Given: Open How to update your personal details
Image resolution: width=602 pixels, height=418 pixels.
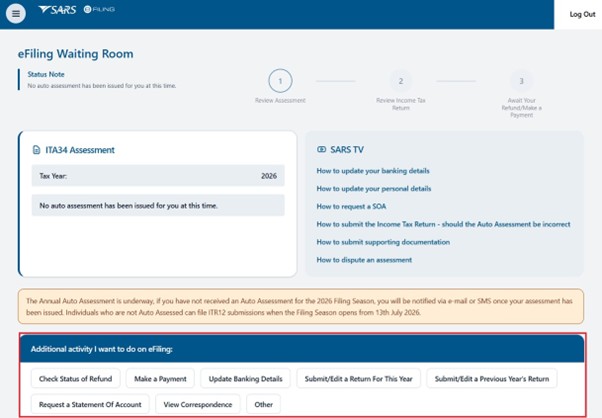Looking at the screenshot, I should click(x=374, y=188).
